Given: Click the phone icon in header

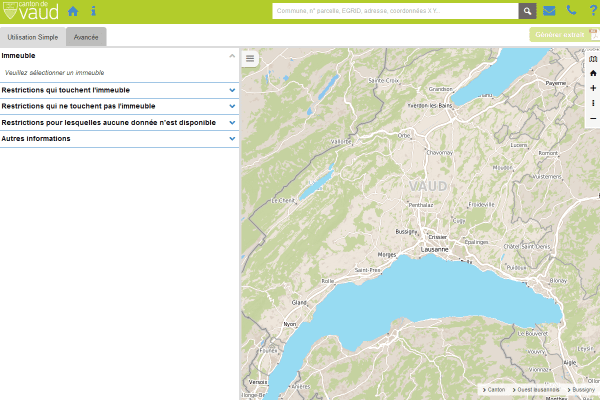Looking at the screenshot, I should [571, 10].
